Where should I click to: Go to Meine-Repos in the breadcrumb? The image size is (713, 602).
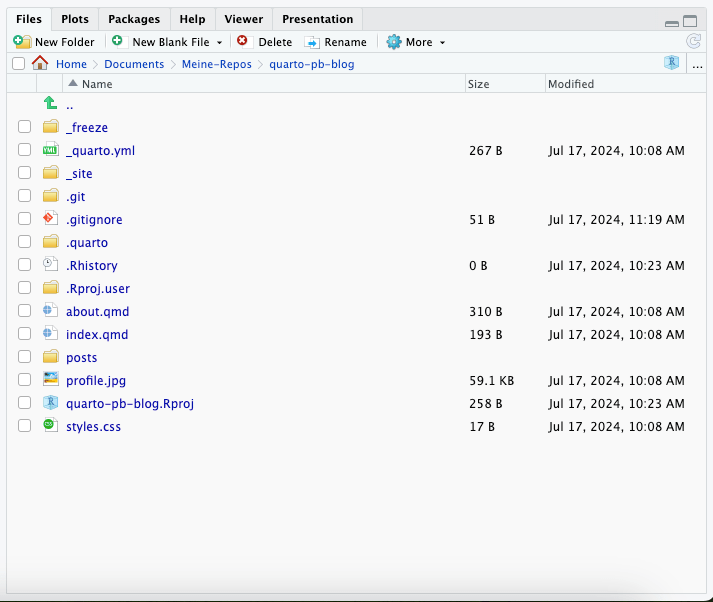216,64
